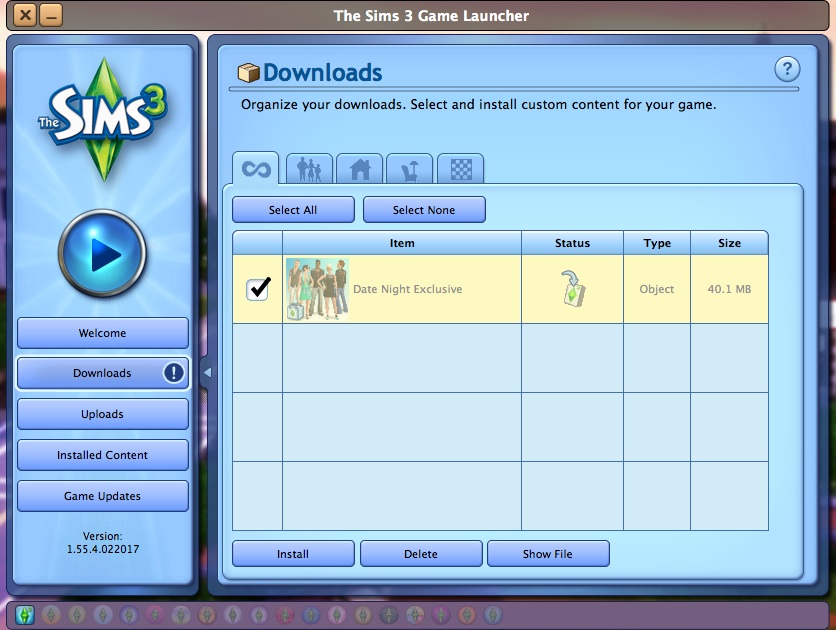Click the Show File button
The height and width of the screenshot is (630, 836).
tap(548, 554)
